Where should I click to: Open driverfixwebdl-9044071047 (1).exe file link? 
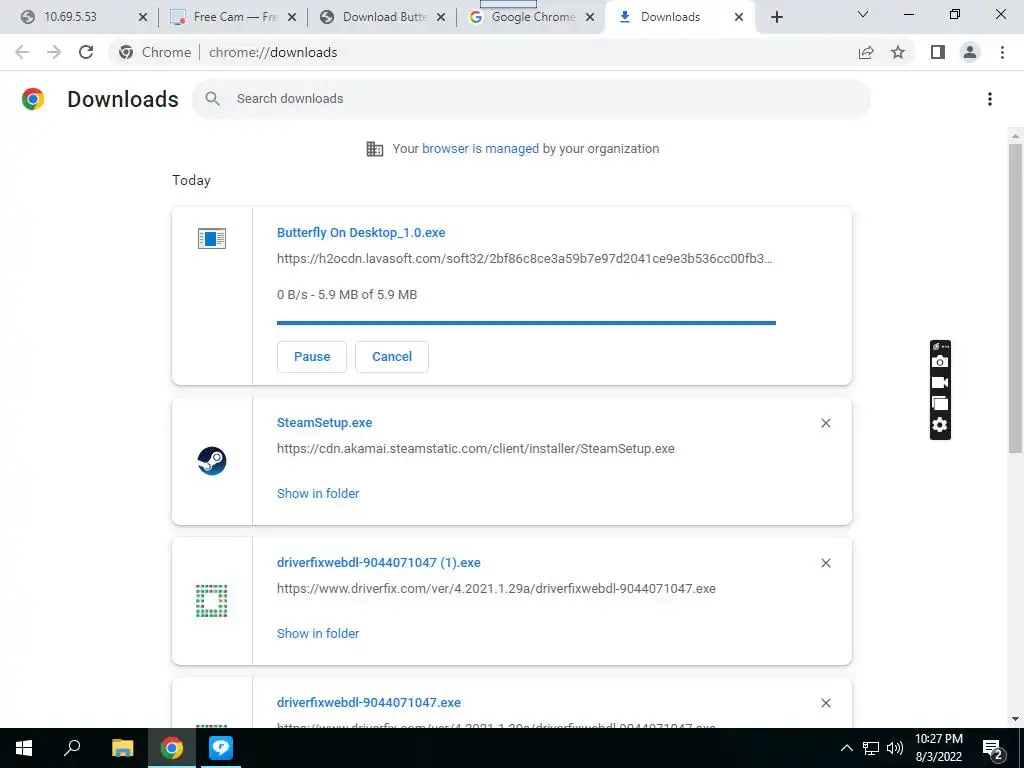click(x=379, y=562)
